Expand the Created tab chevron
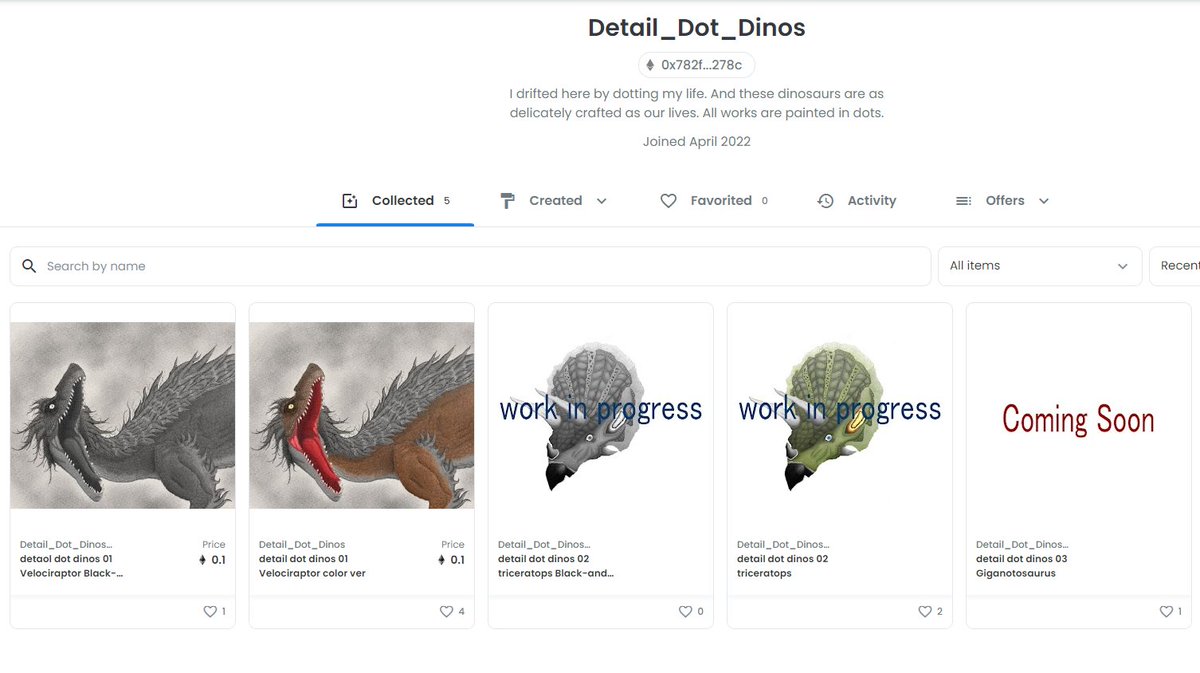The image size is (1200, 673). click(x=601, y=201)
